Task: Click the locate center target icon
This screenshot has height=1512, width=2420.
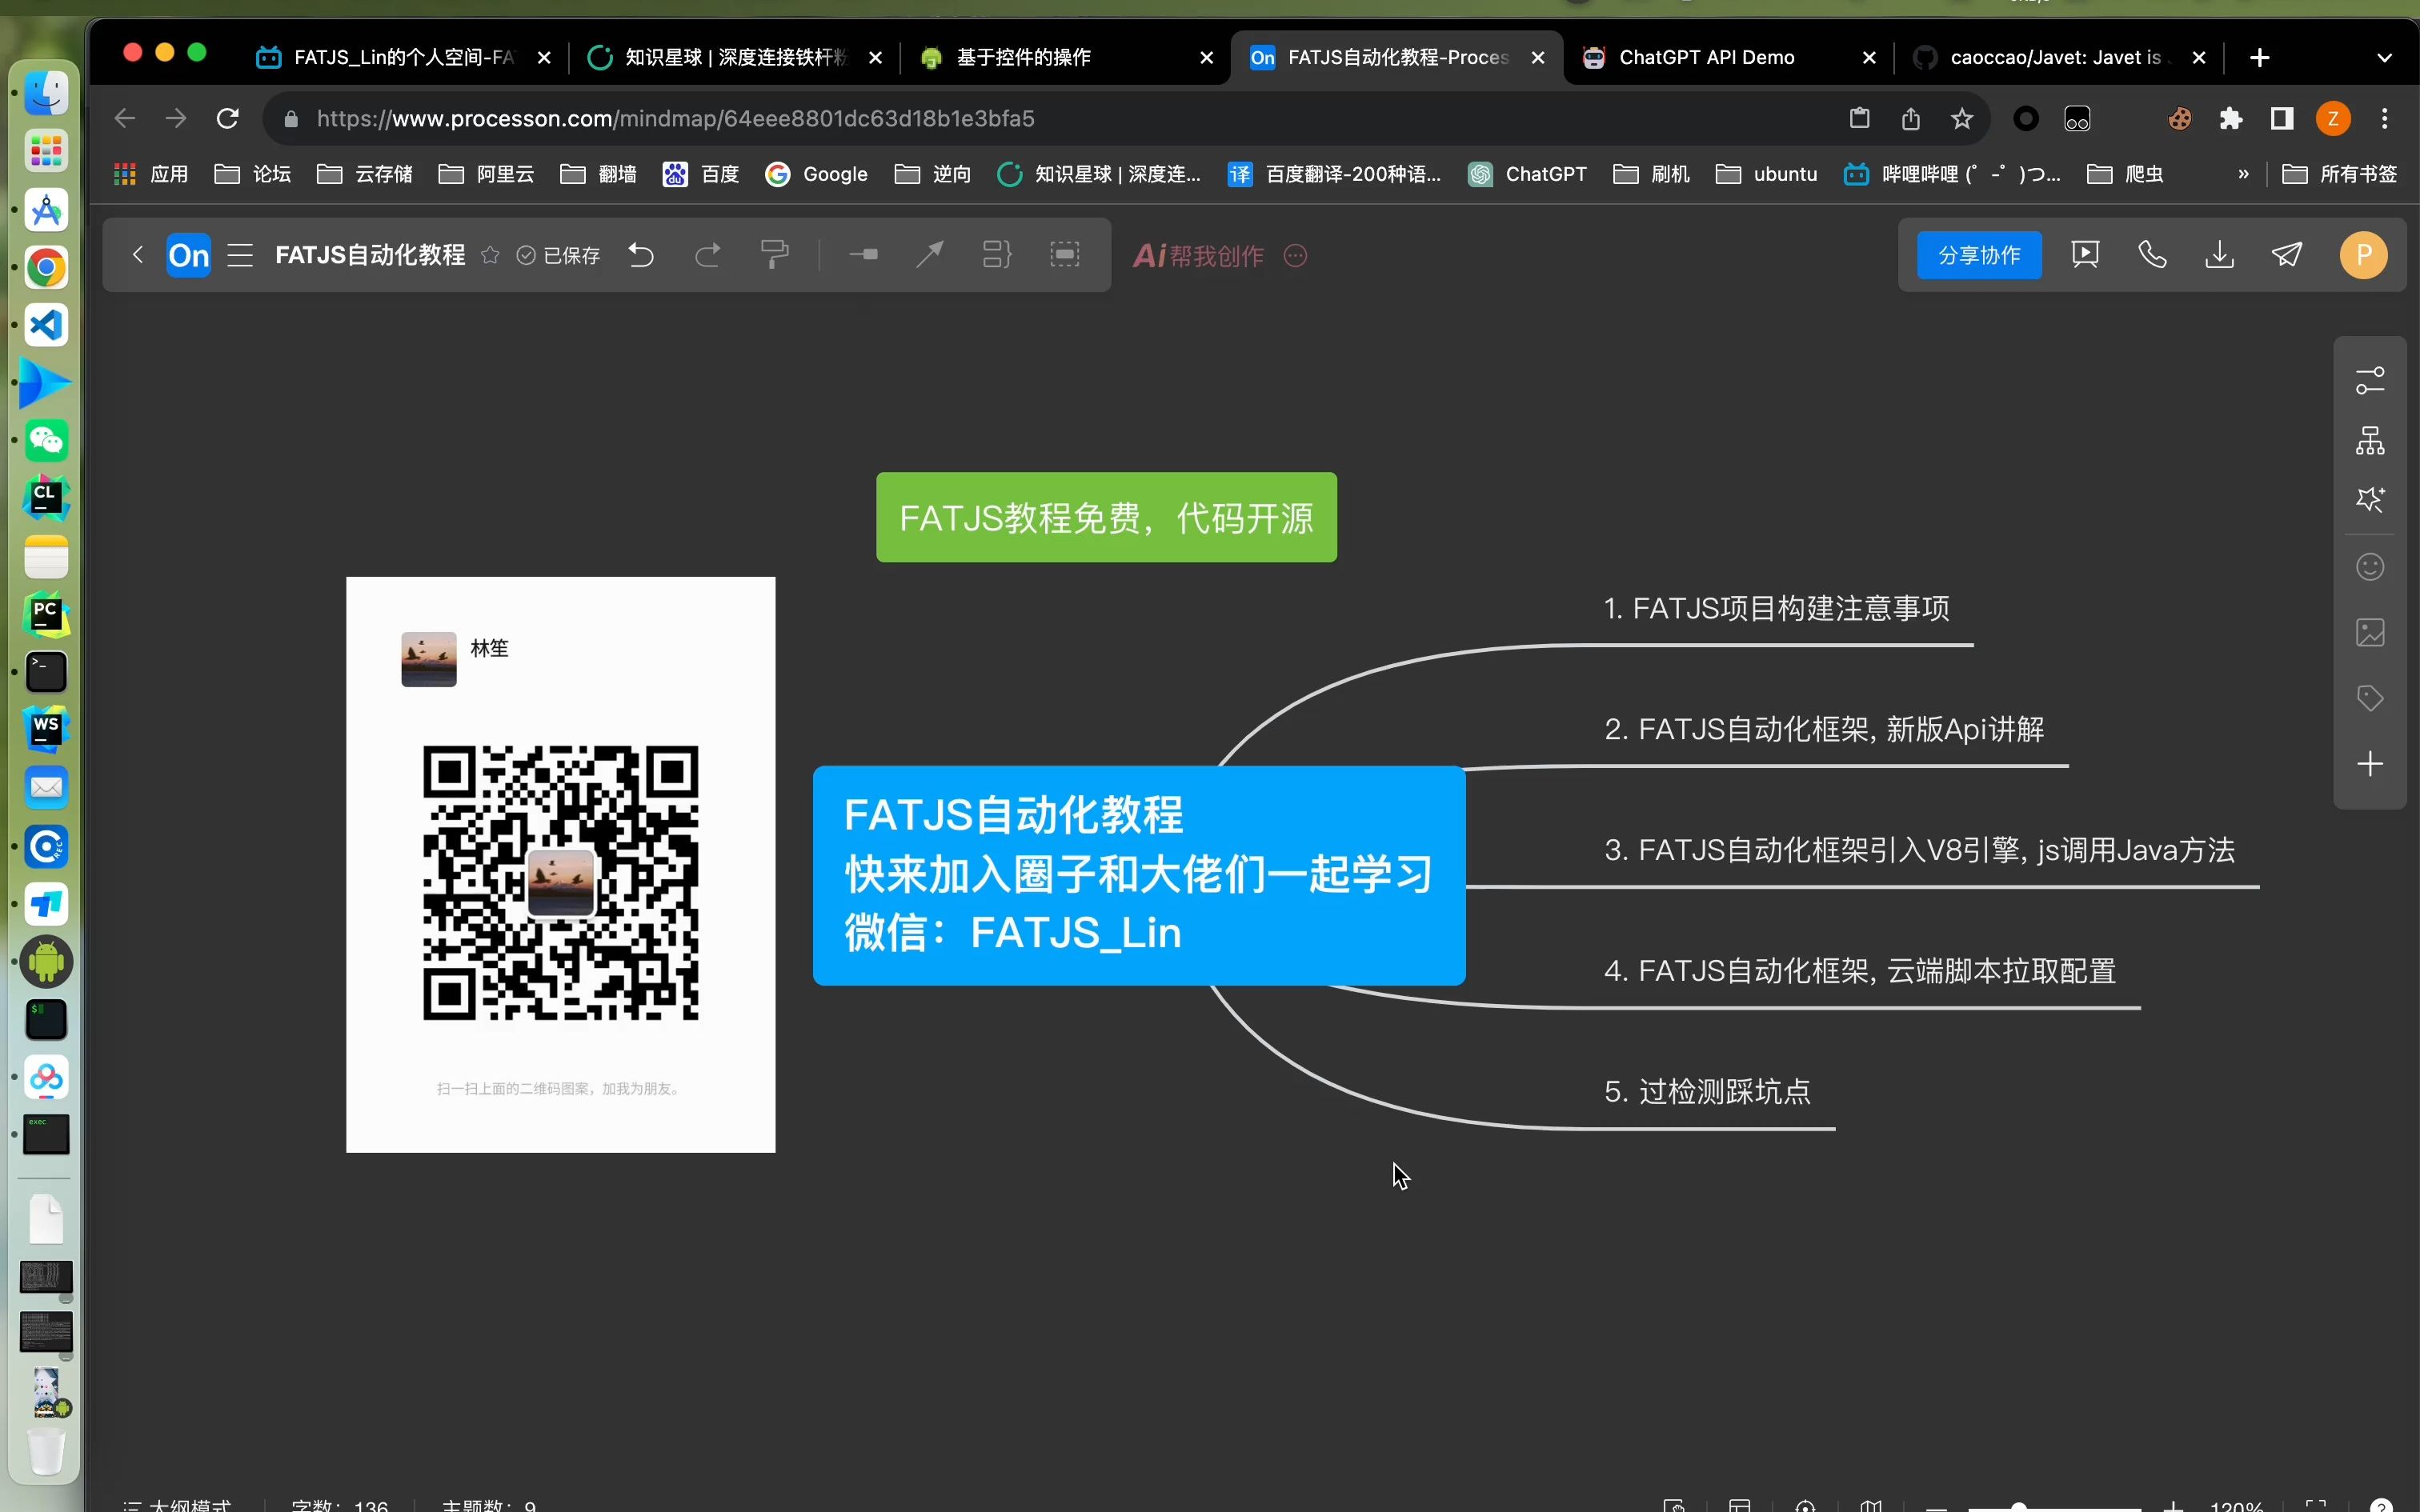Action: tap(1805, 1505)
